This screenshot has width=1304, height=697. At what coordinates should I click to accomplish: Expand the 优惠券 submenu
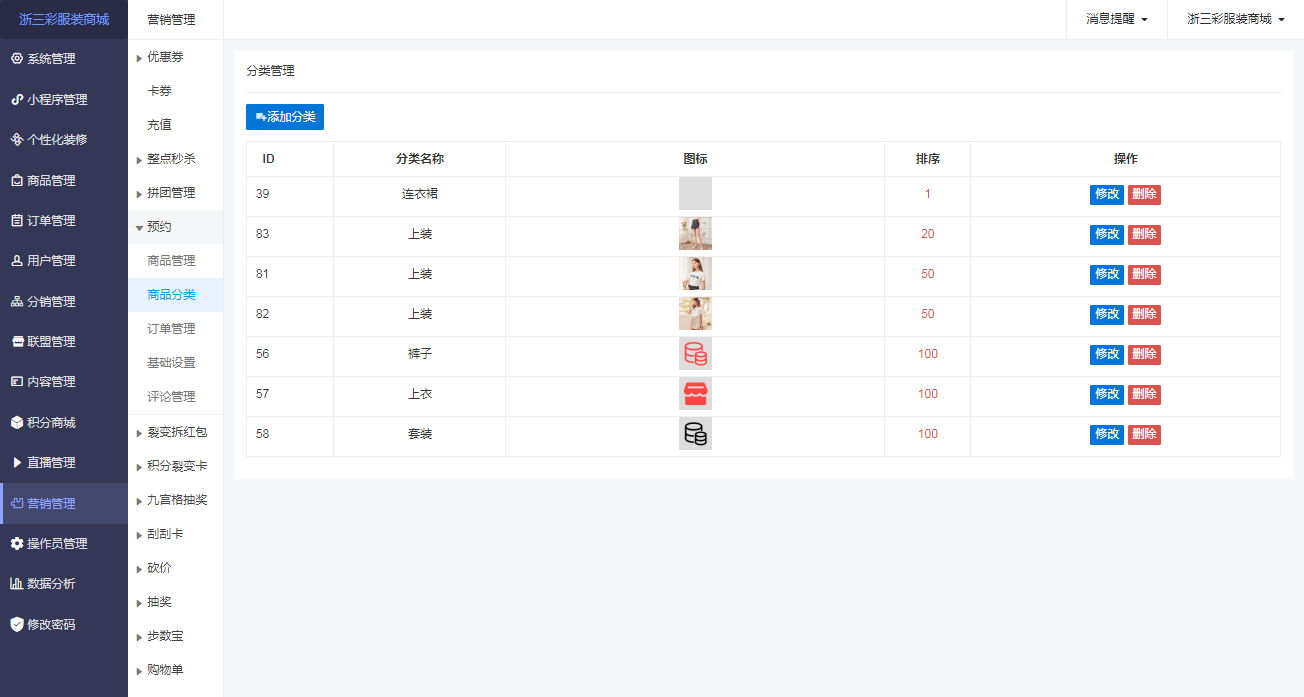coord(175,57)
